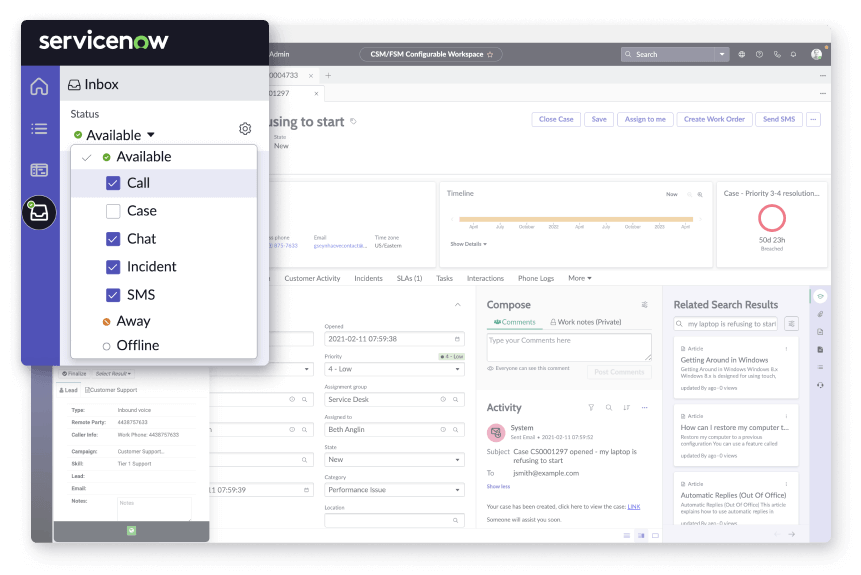Click in Type your Comments here box
Viewport: 861px width, 575px height.
pyautogui.click(x=569, y=347)
